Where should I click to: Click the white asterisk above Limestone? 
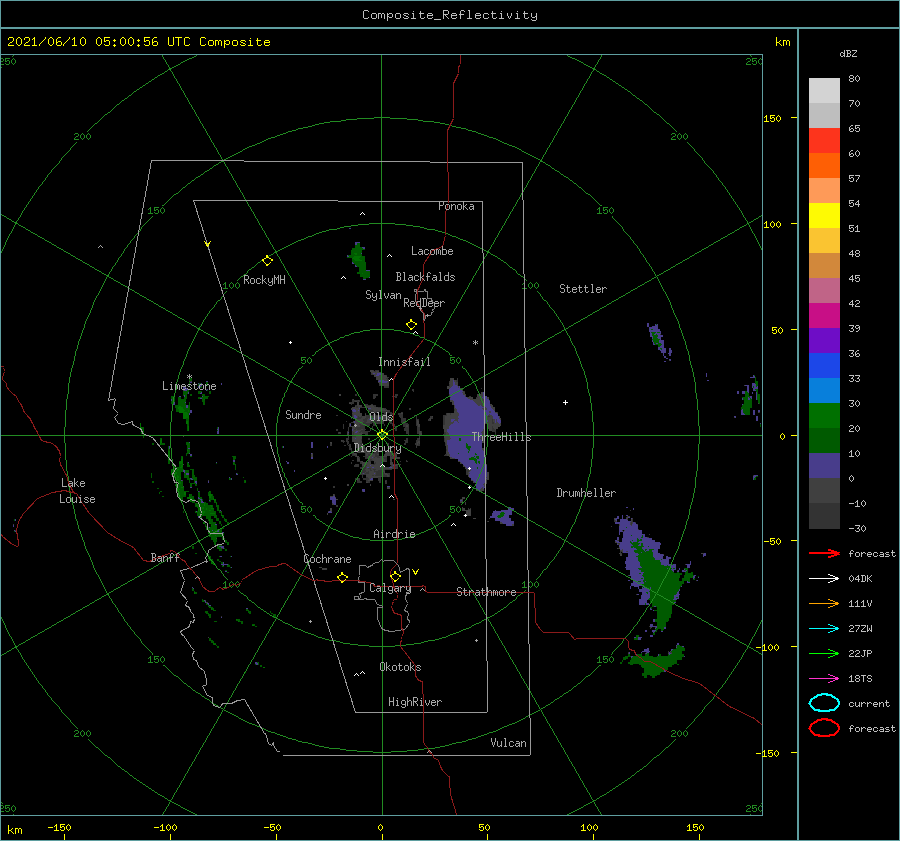(189, 377)
